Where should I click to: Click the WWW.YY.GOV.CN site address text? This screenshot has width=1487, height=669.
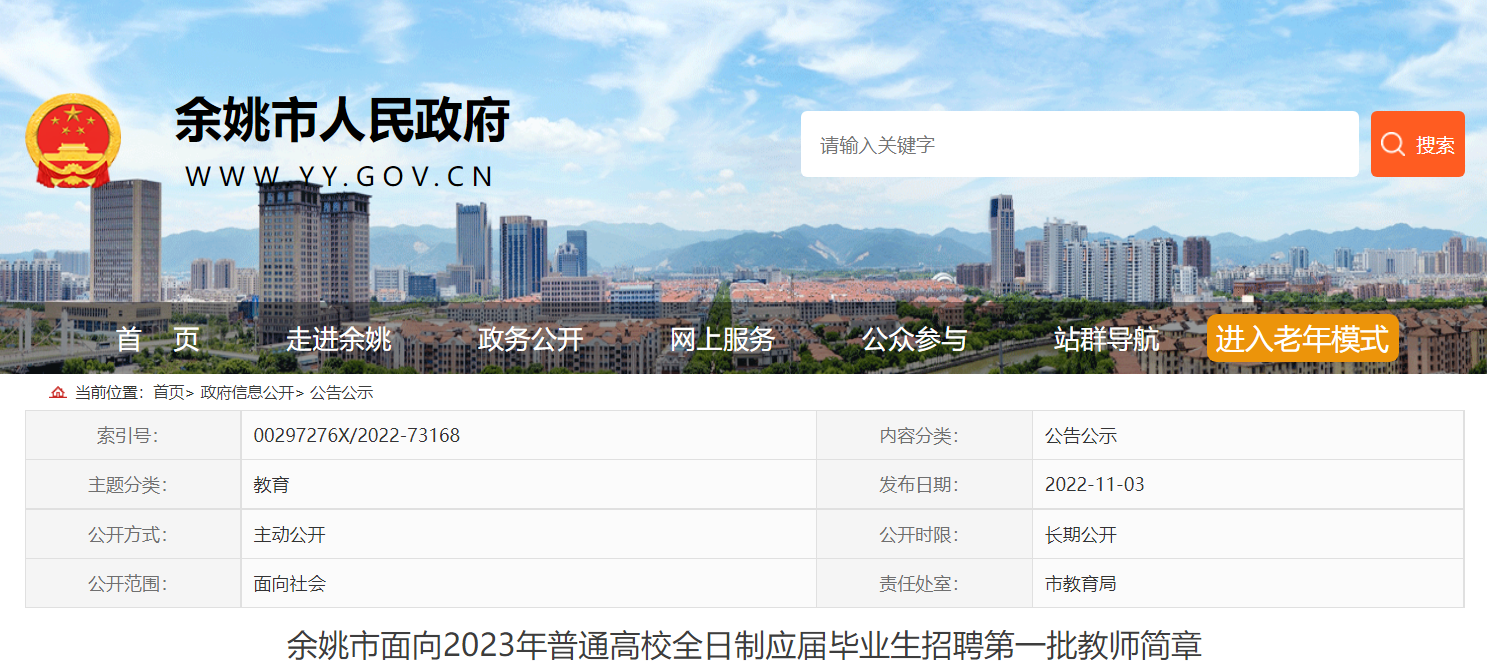coord(340,176)
